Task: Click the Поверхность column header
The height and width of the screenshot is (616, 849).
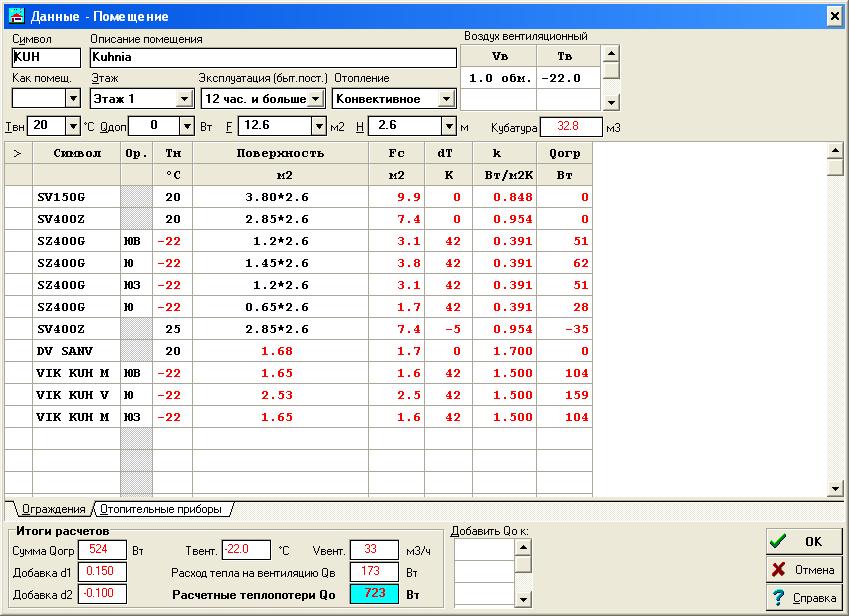Action: coord(280,153)
